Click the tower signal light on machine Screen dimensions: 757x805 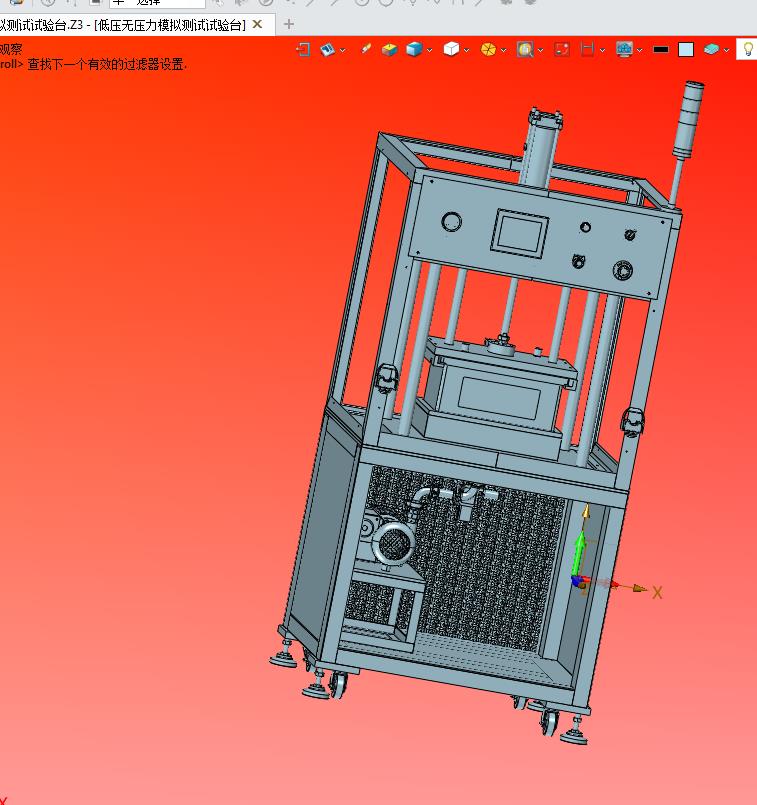point(687,119)
